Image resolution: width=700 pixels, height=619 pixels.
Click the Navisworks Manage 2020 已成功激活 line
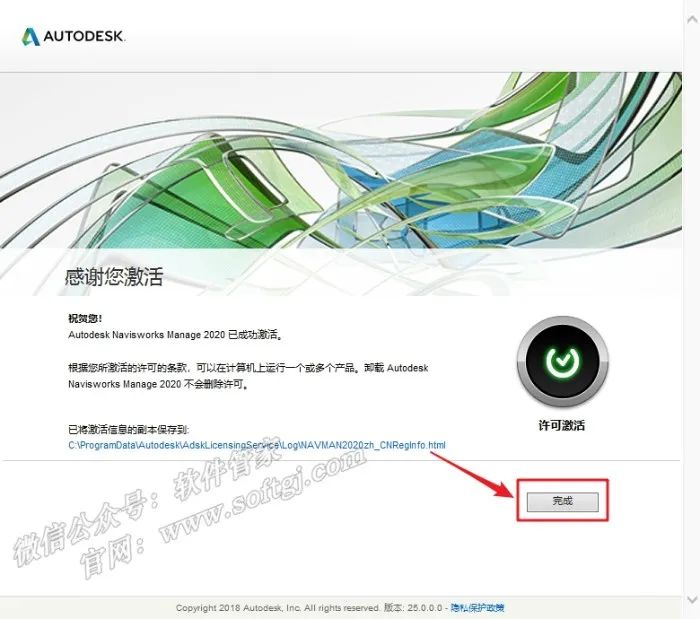tap(175, 334)
